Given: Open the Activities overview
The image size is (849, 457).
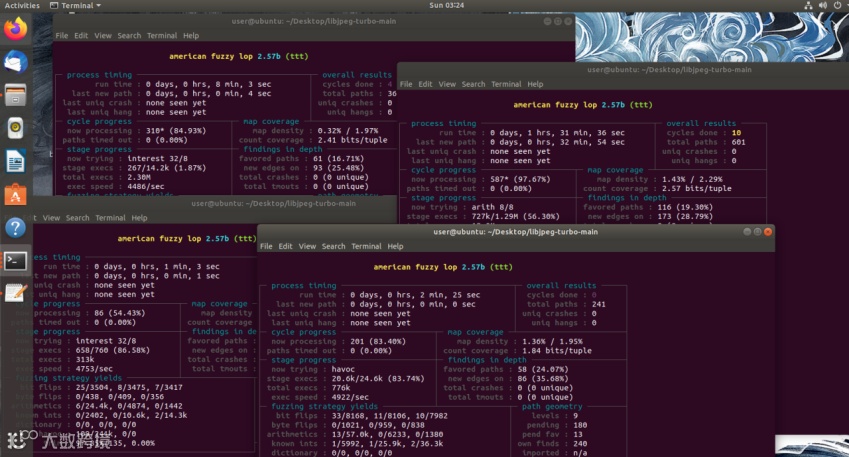Looking at the screenshot, I should point(22,5).
